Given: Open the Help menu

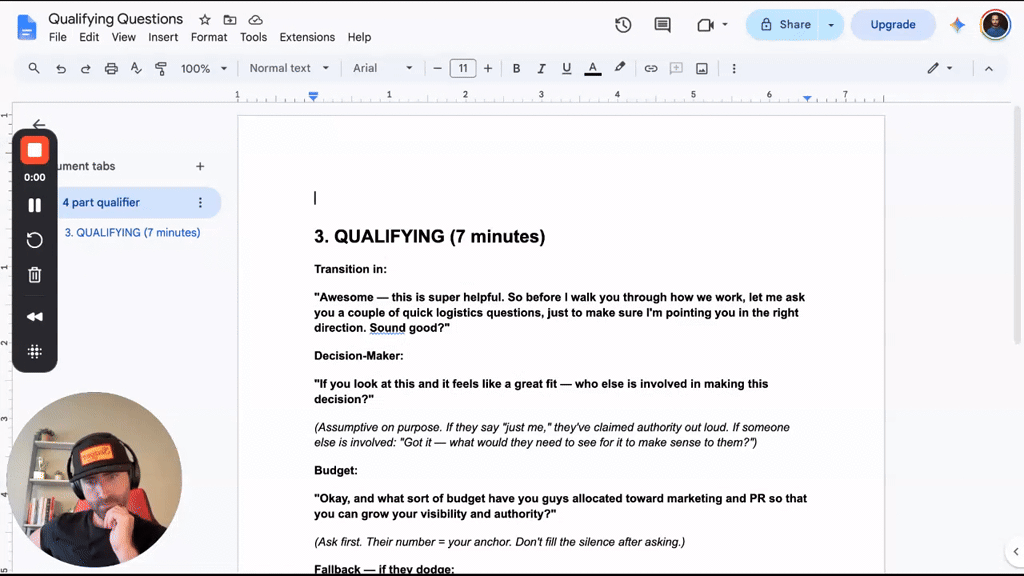Looking at the screenshot, I should (x=359, y=37).
